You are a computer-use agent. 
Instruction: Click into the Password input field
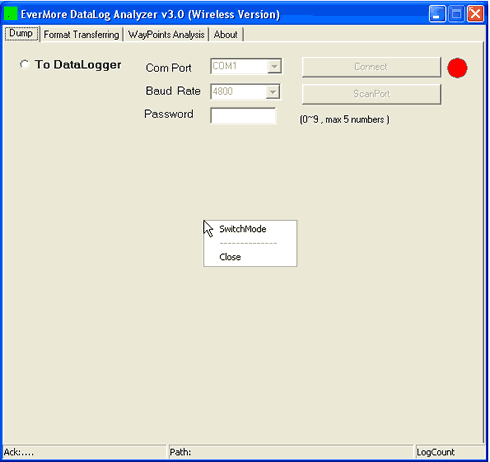(x=243, y=115)
